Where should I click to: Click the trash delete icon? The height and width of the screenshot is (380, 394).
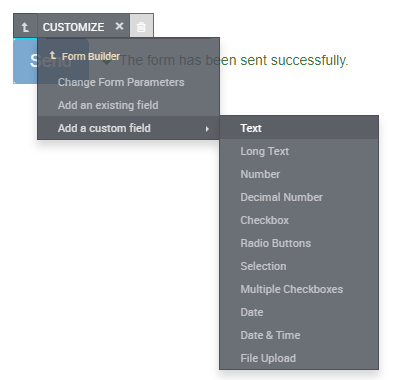[x=141, y=27]
